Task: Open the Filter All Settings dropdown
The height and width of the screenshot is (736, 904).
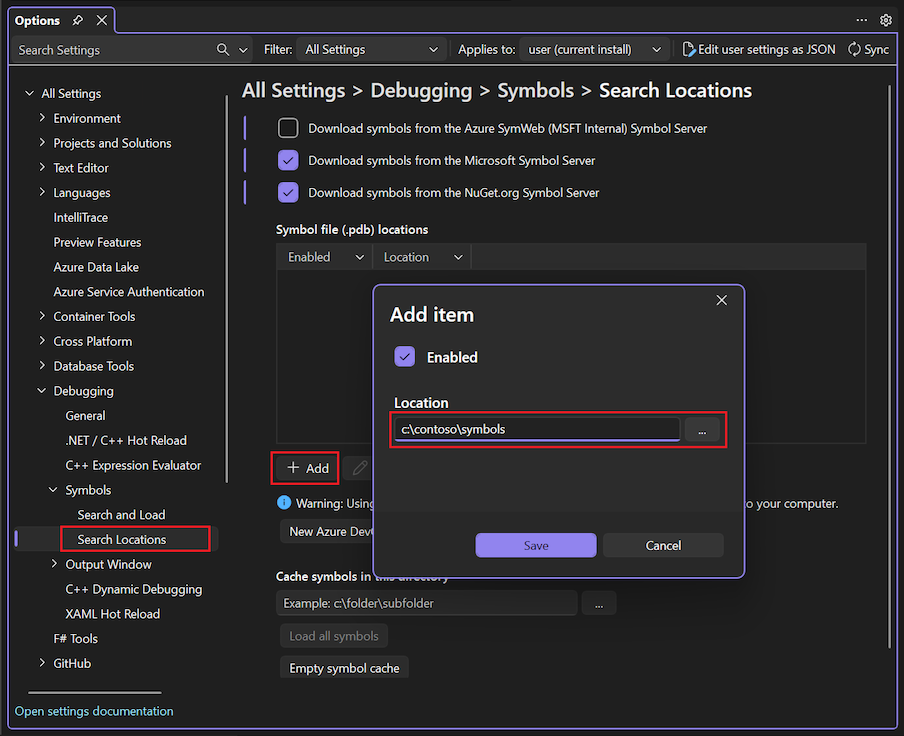Action: tap(371, 48)
